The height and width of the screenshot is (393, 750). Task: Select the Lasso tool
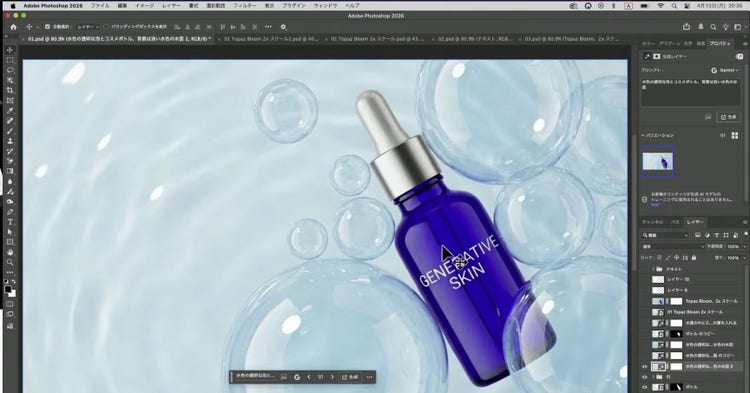[10, 70]
